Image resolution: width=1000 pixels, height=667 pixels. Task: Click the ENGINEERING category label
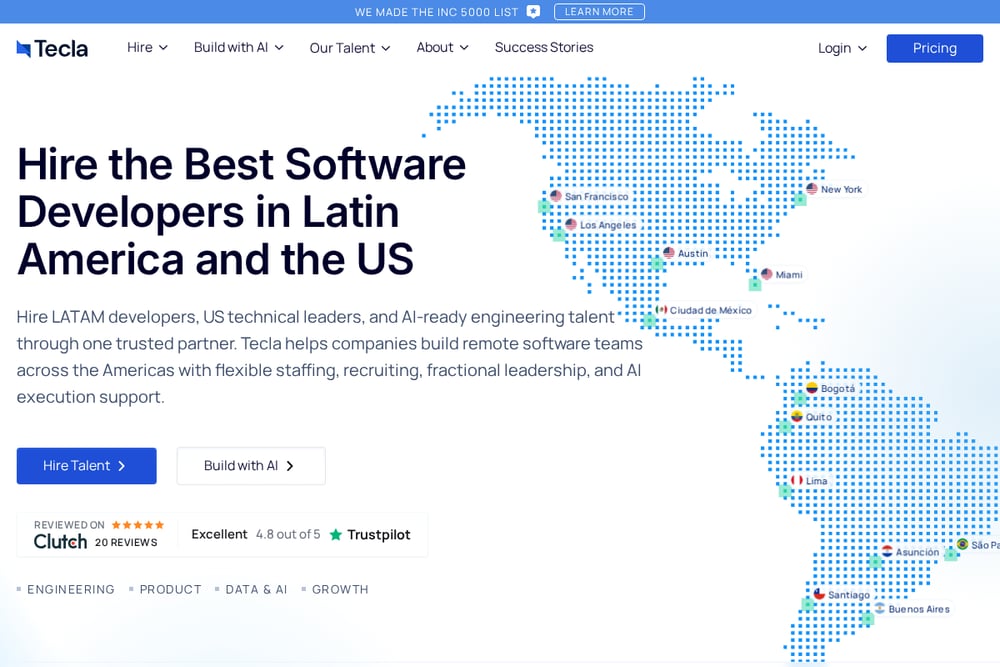coord(71,589)
